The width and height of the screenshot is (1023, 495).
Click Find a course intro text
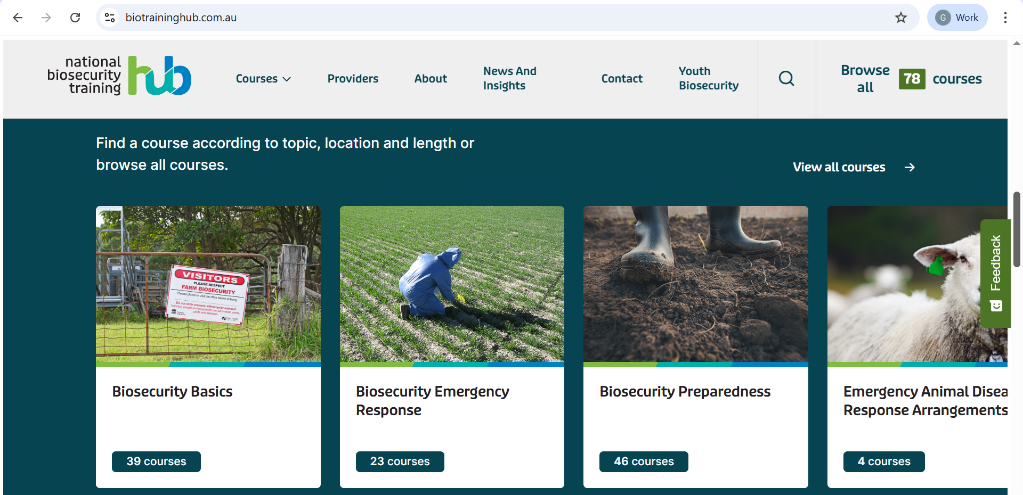click(x=285, y=154)
